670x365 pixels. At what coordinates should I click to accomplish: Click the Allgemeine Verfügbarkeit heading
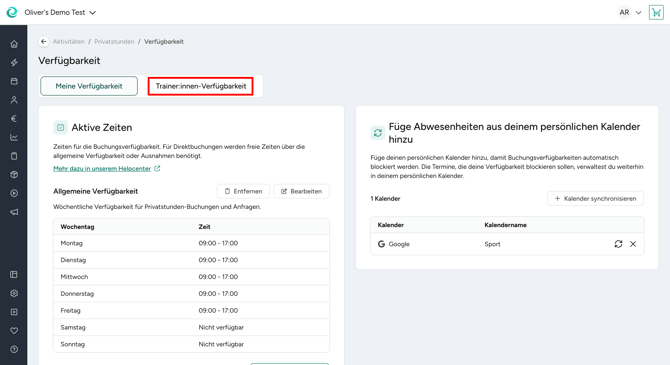(95, 191)
